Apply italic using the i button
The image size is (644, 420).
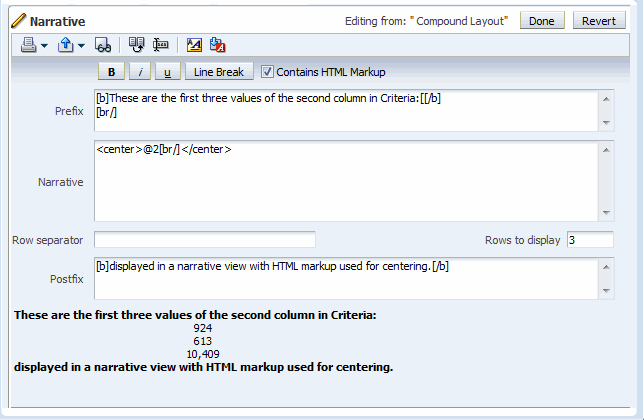[x=140, y=72]
